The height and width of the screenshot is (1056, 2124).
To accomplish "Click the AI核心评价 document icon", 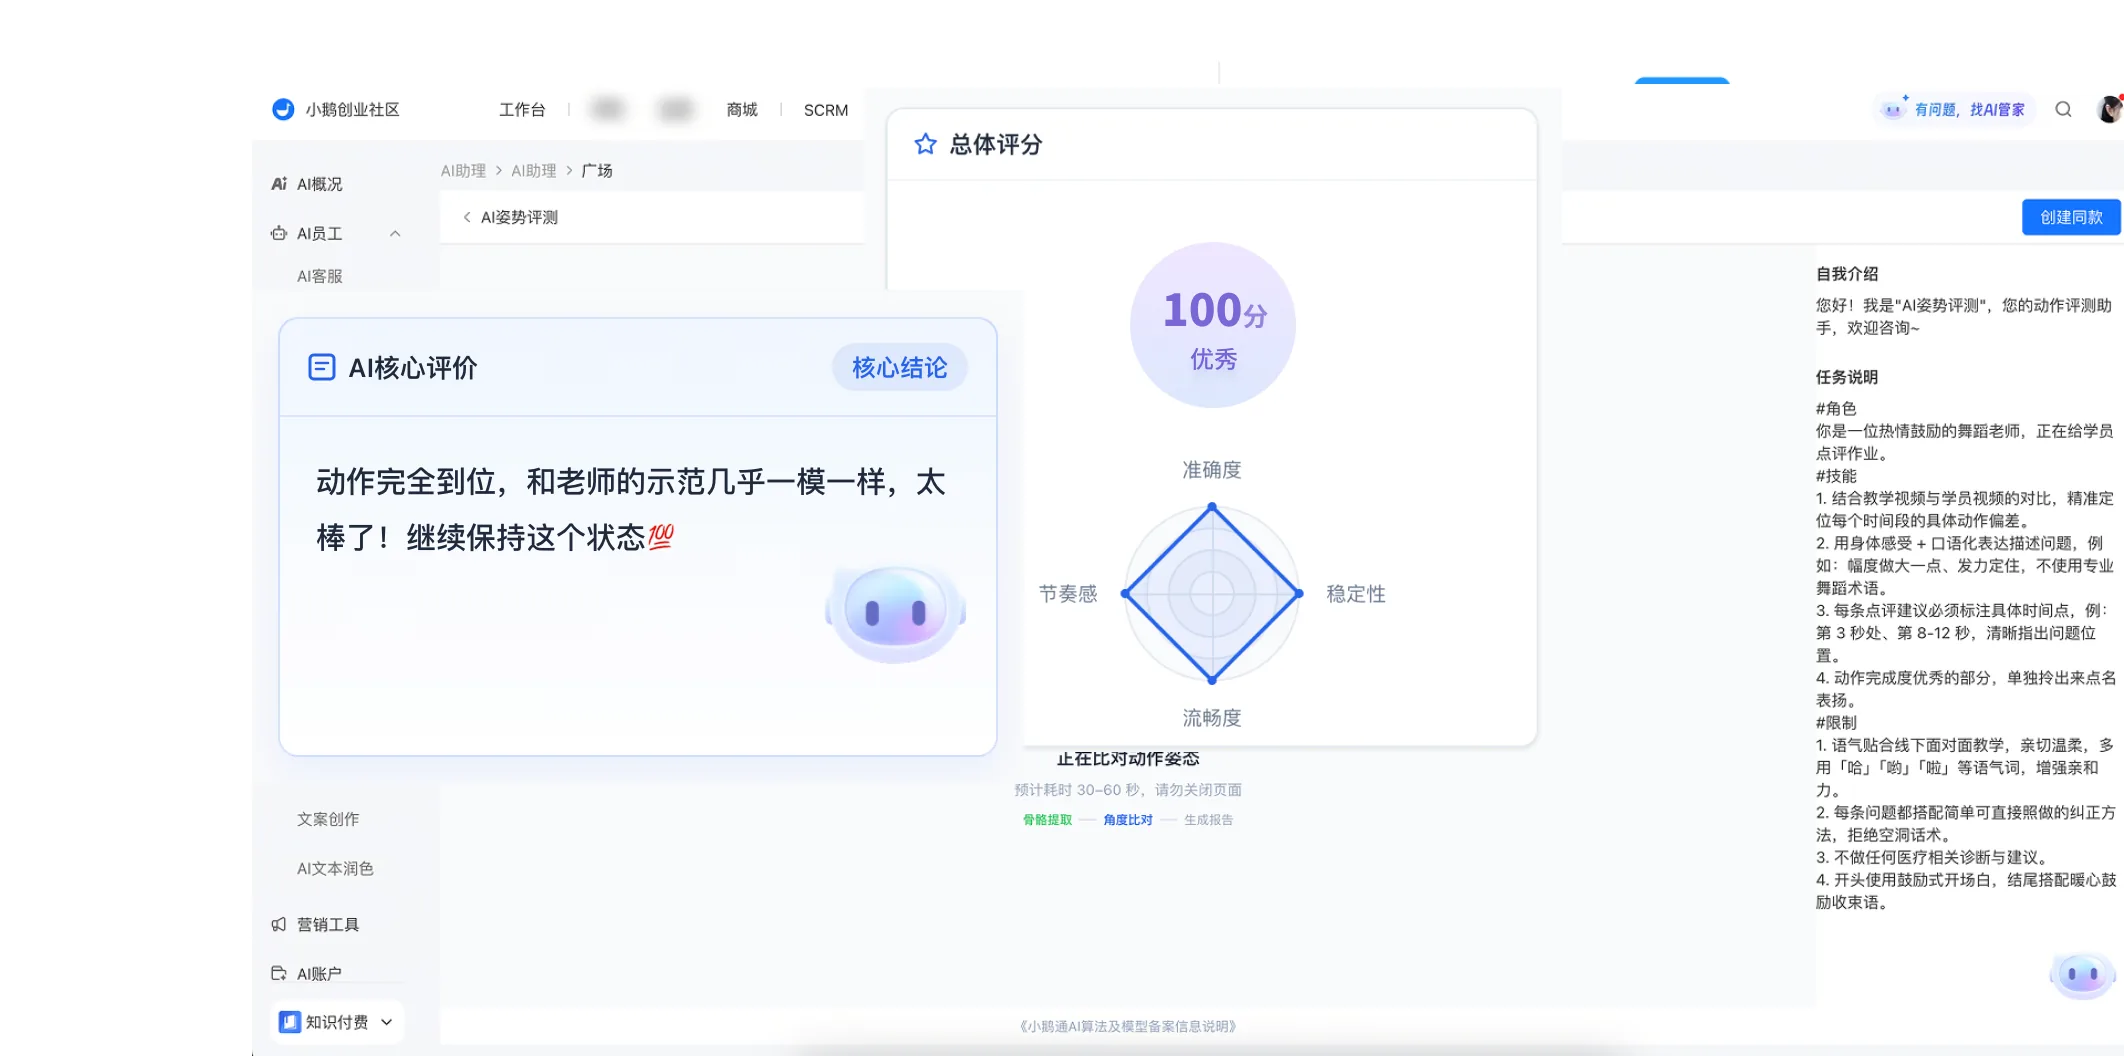I will tap(321, 367).
